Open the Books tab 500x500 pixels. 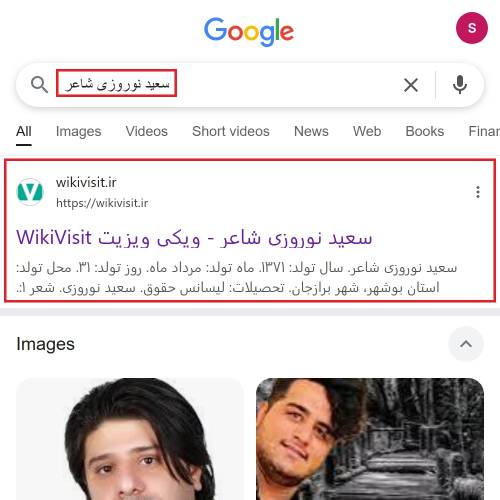pos(424,131)
